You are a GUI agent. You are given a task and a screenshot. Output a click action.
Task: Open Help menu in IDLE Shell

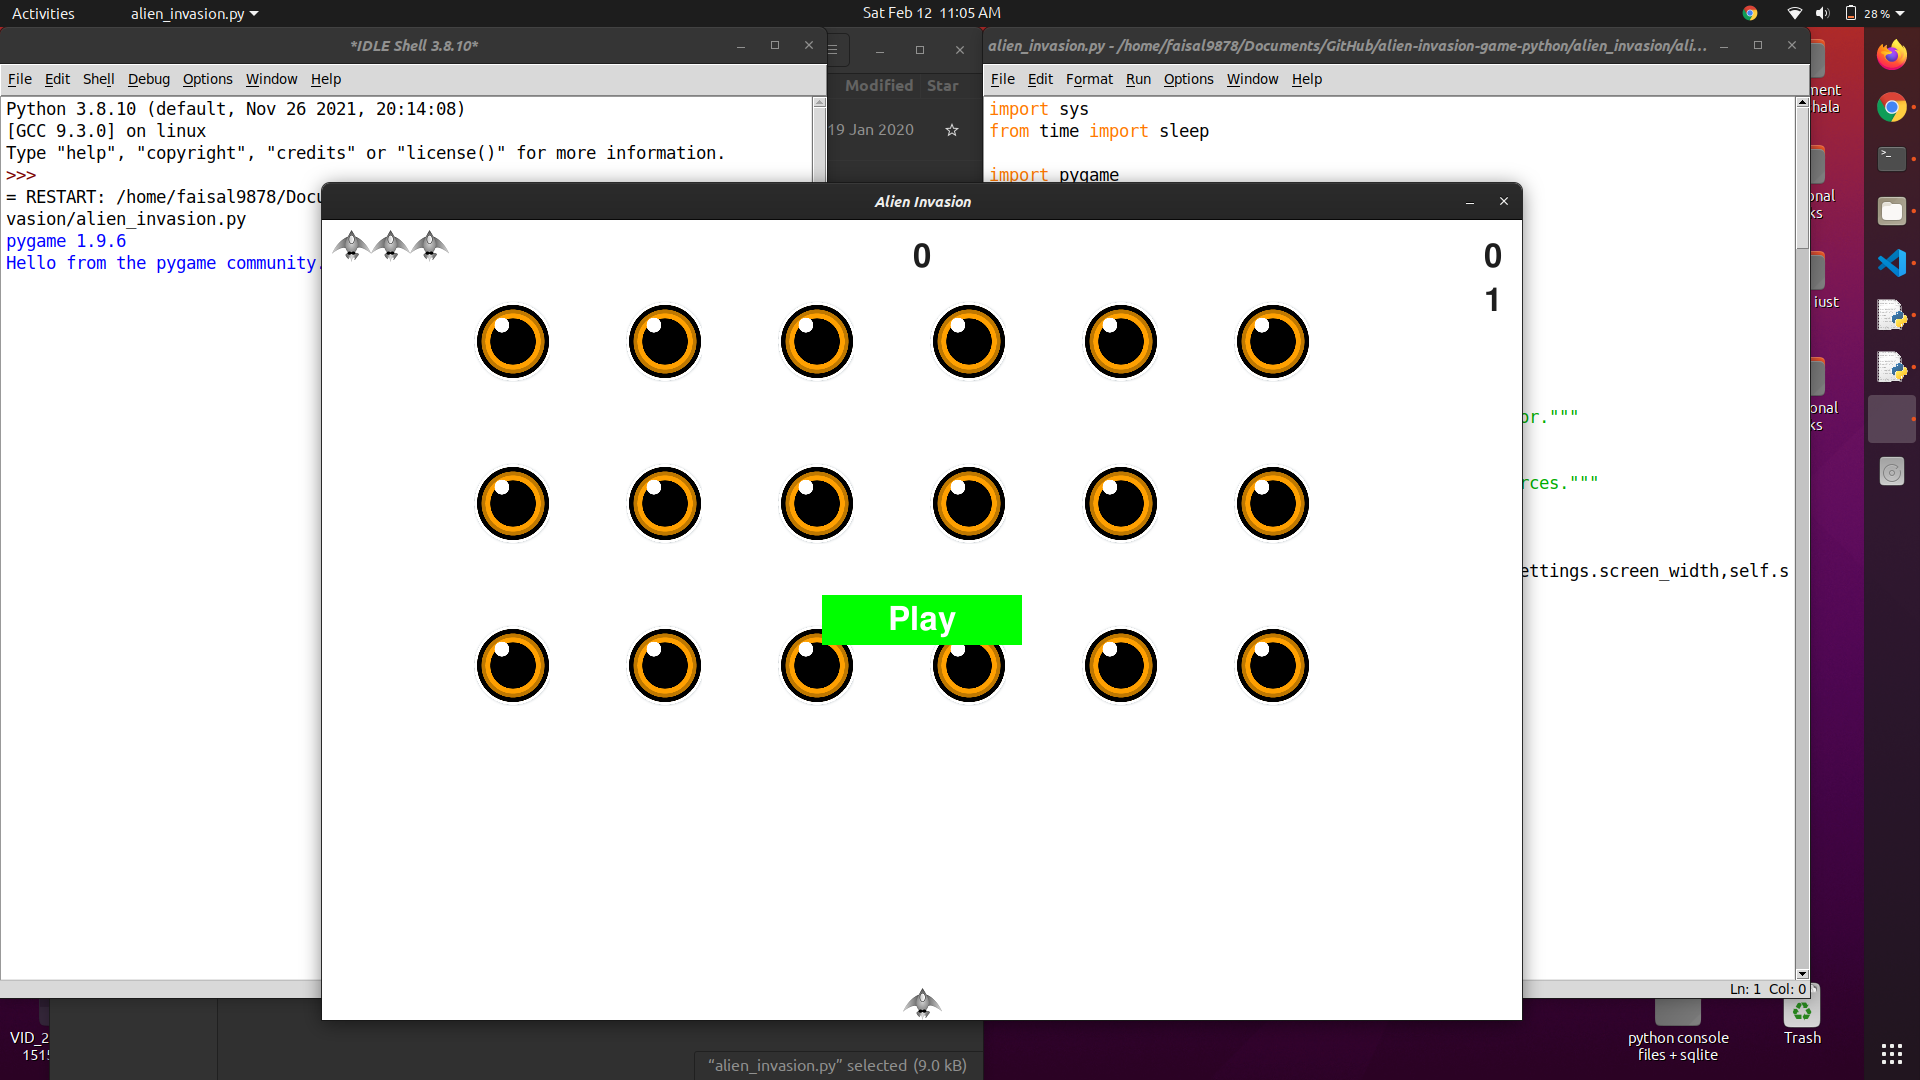click(x=326, y=79)
